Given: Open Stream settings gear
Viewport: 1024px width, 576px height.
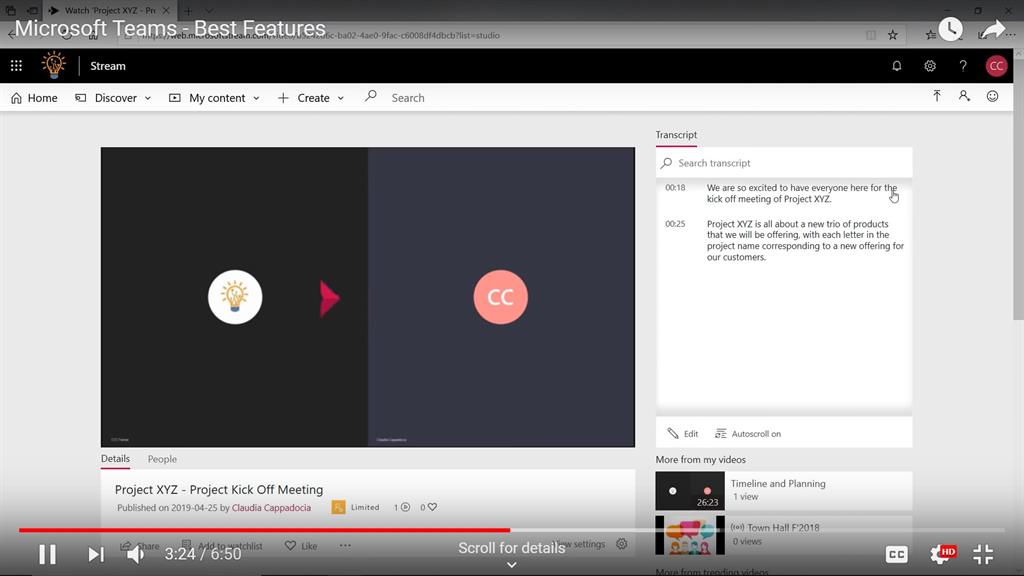Looking at the screenshot, I should [x=930, y=65].
